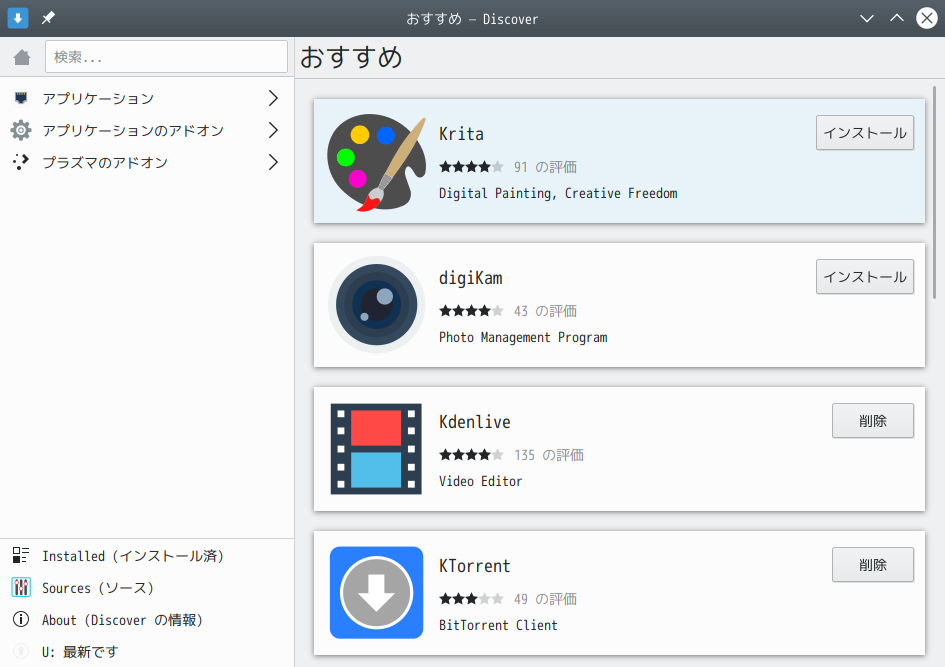
Task: Click KTorrent's 49 の評価 review count
Action: (x=545, y=599)
